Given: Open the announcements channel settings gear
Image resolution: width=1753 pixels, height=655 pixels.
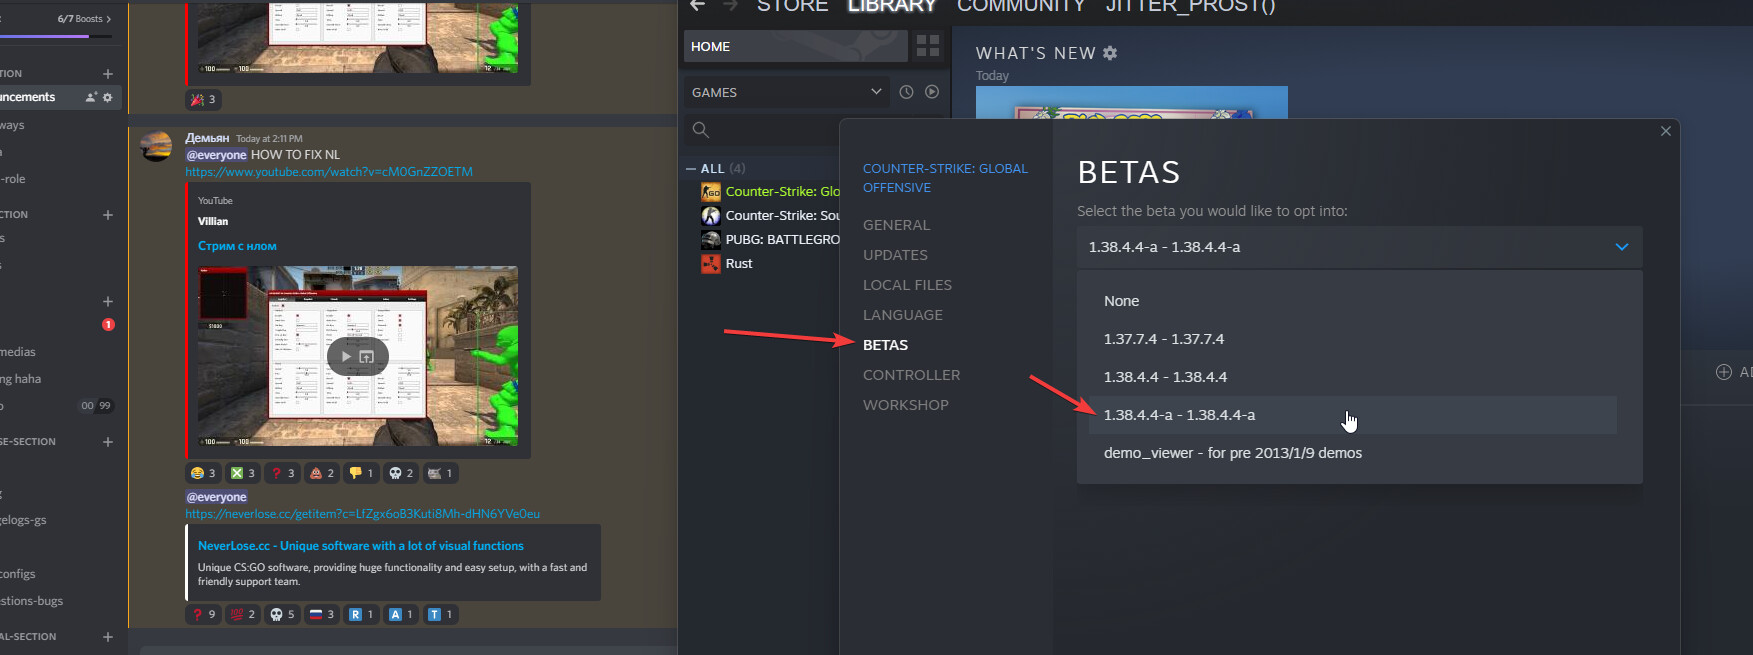Looking at the screenshot, I should [x=108, y=97].
